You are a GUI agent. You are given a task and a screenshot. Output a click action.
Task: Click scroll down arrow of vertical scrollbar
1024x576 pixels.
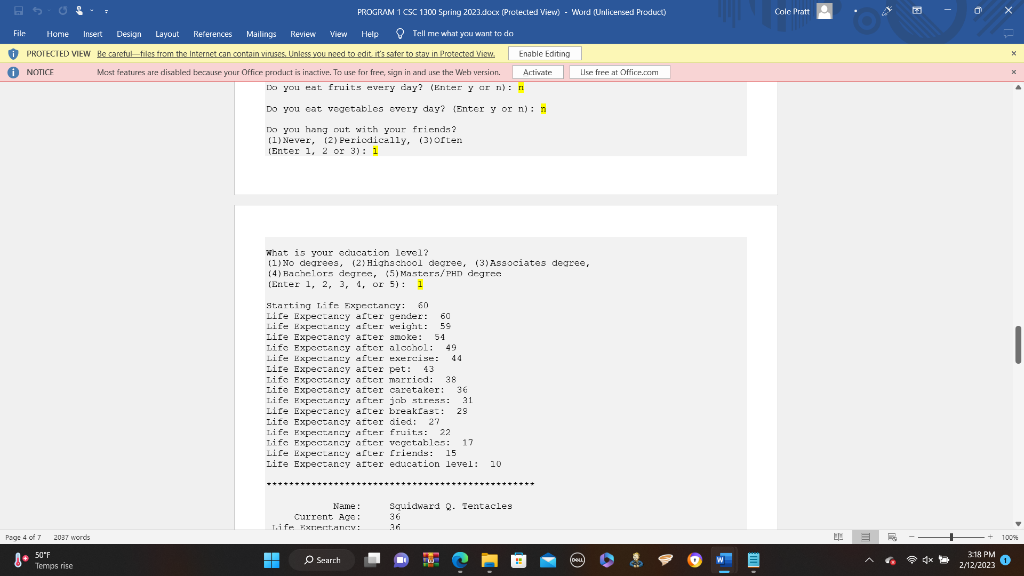(x=1017, y=524)
